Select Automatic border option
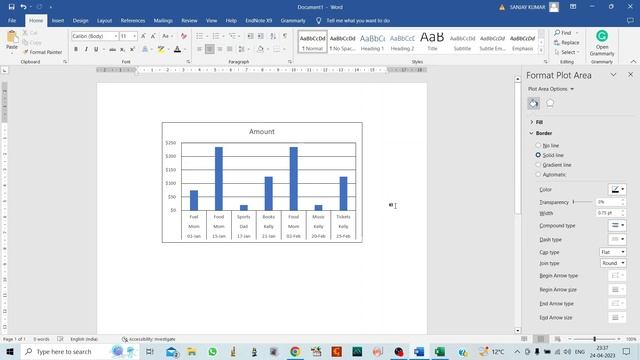640x360 pixels. (x=550, y=175)
